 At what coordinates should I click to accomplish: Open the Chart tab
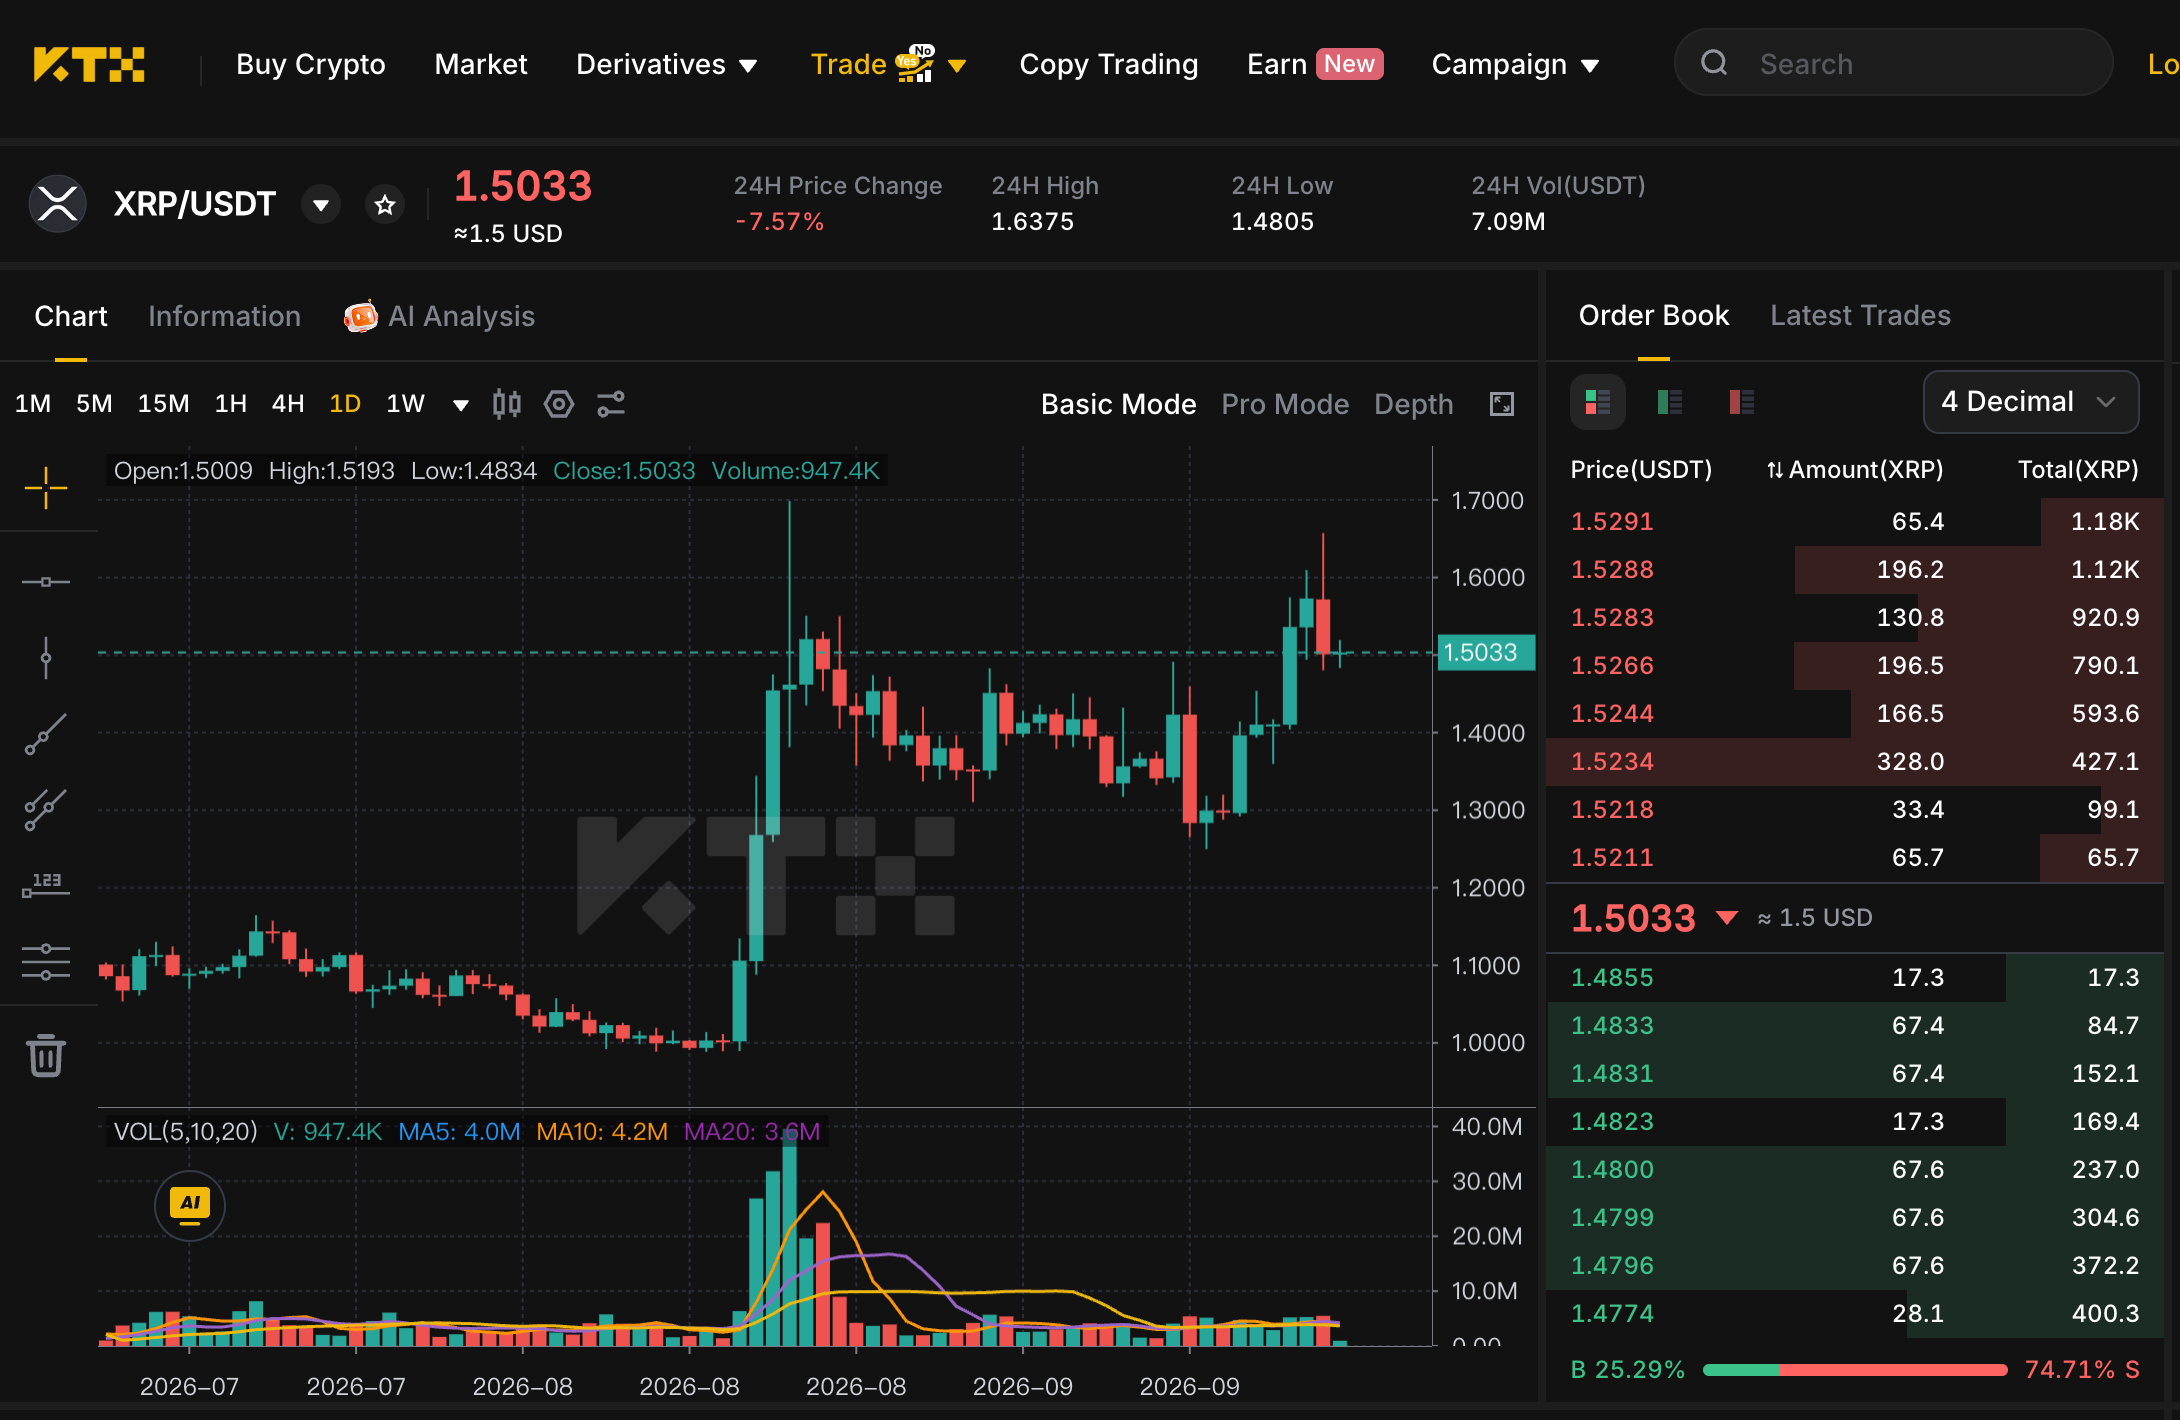point(71,316)
